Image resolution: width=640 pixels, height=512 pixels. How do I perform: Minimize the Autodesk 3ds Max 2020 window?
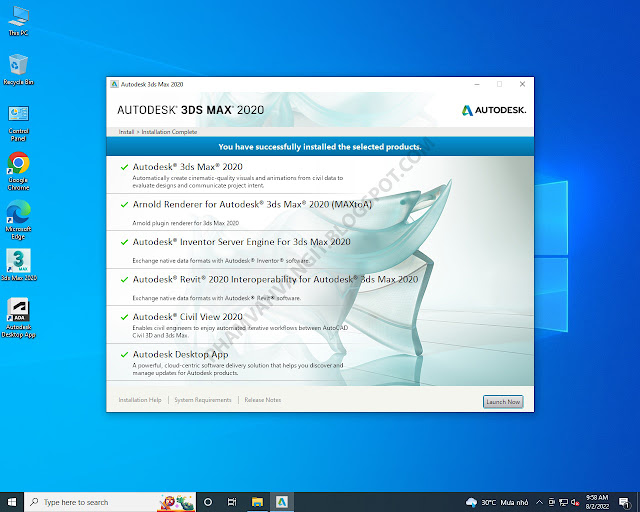(x=477, y=84)
